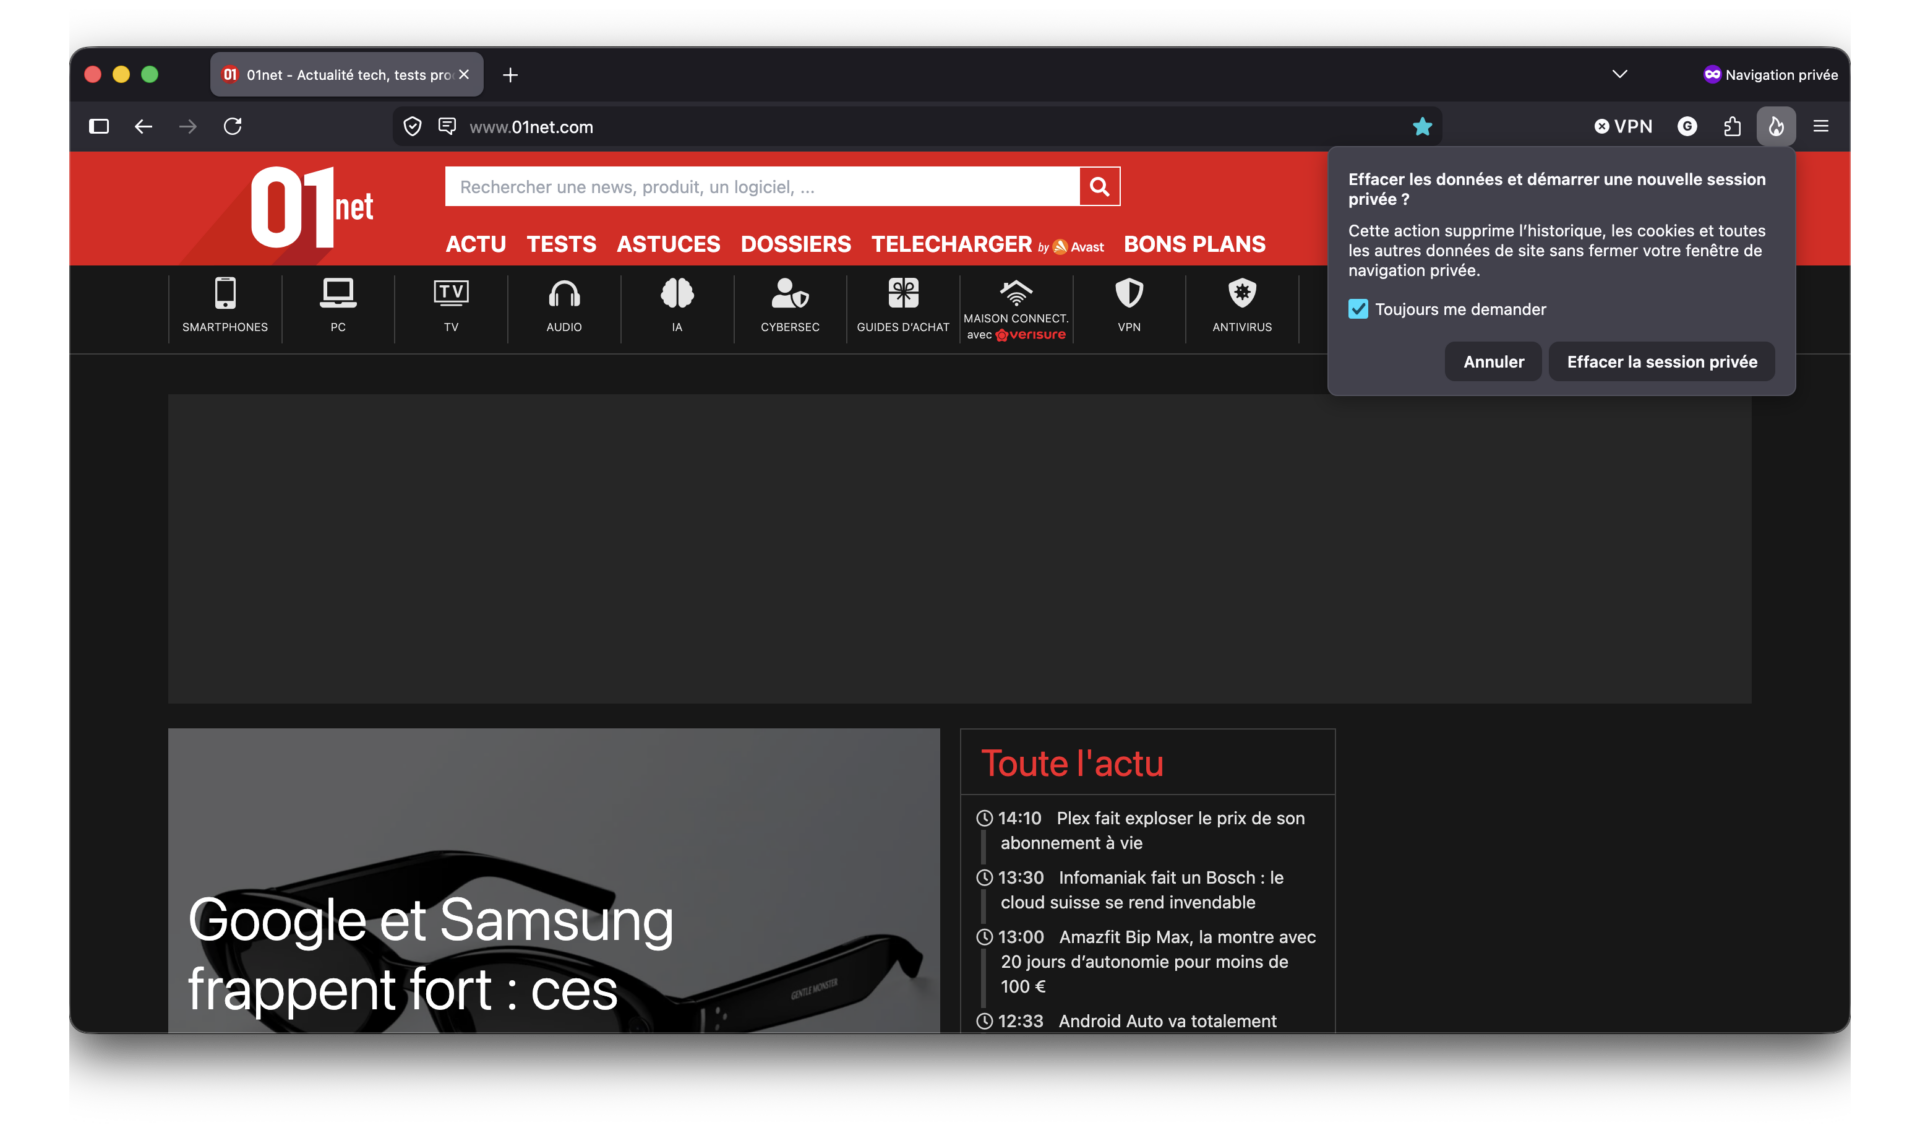
Task: Open the ACTU menu
Action: click(x=476, y=244)
